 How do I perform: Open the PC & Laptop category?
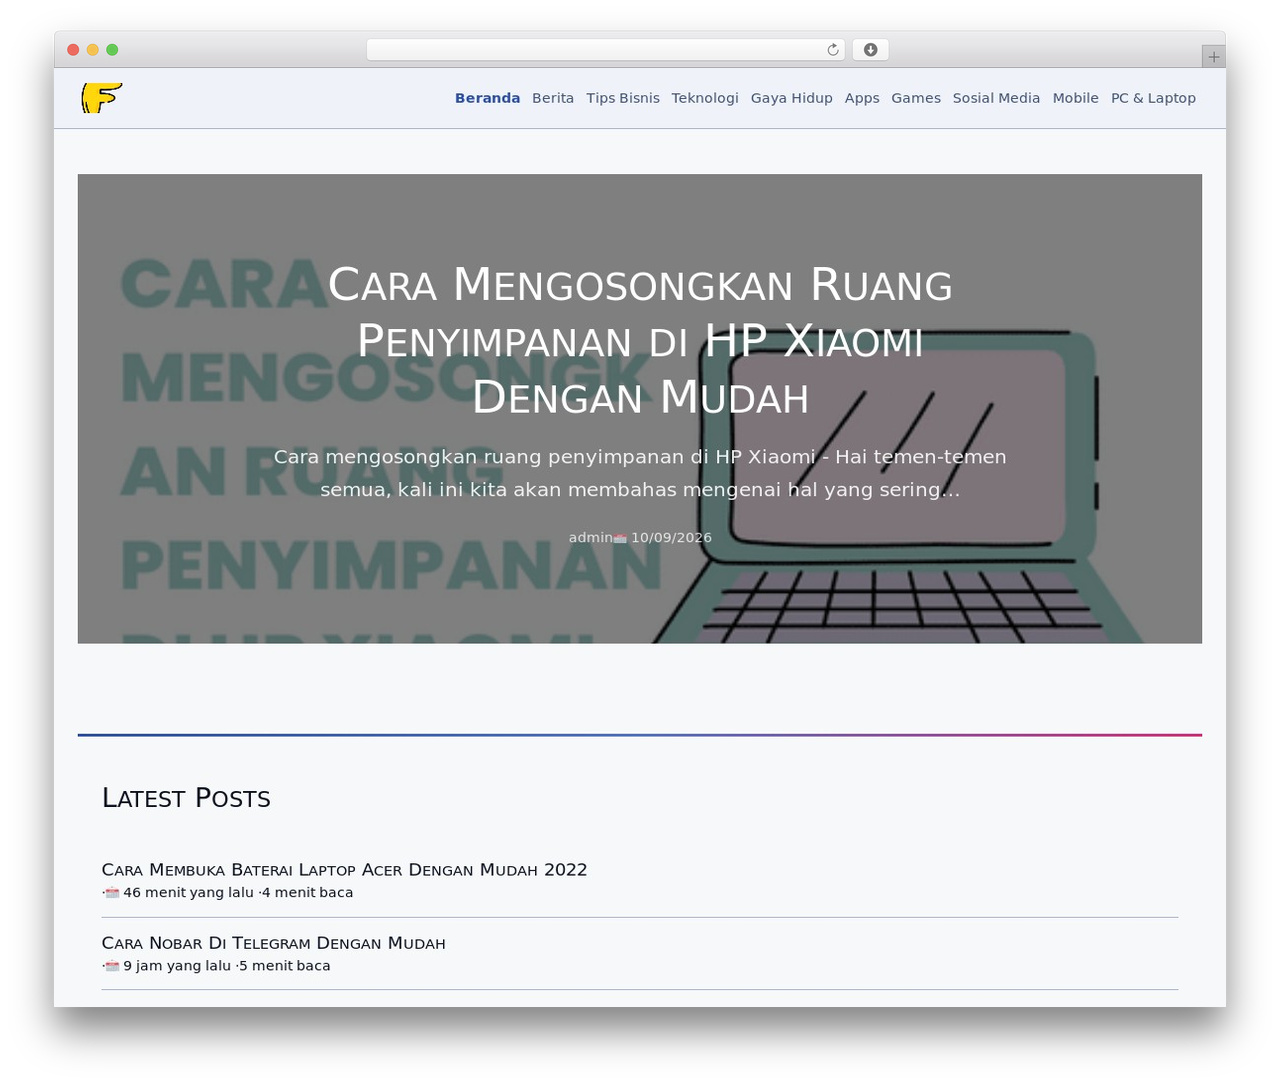click(x=1153, y=98)
